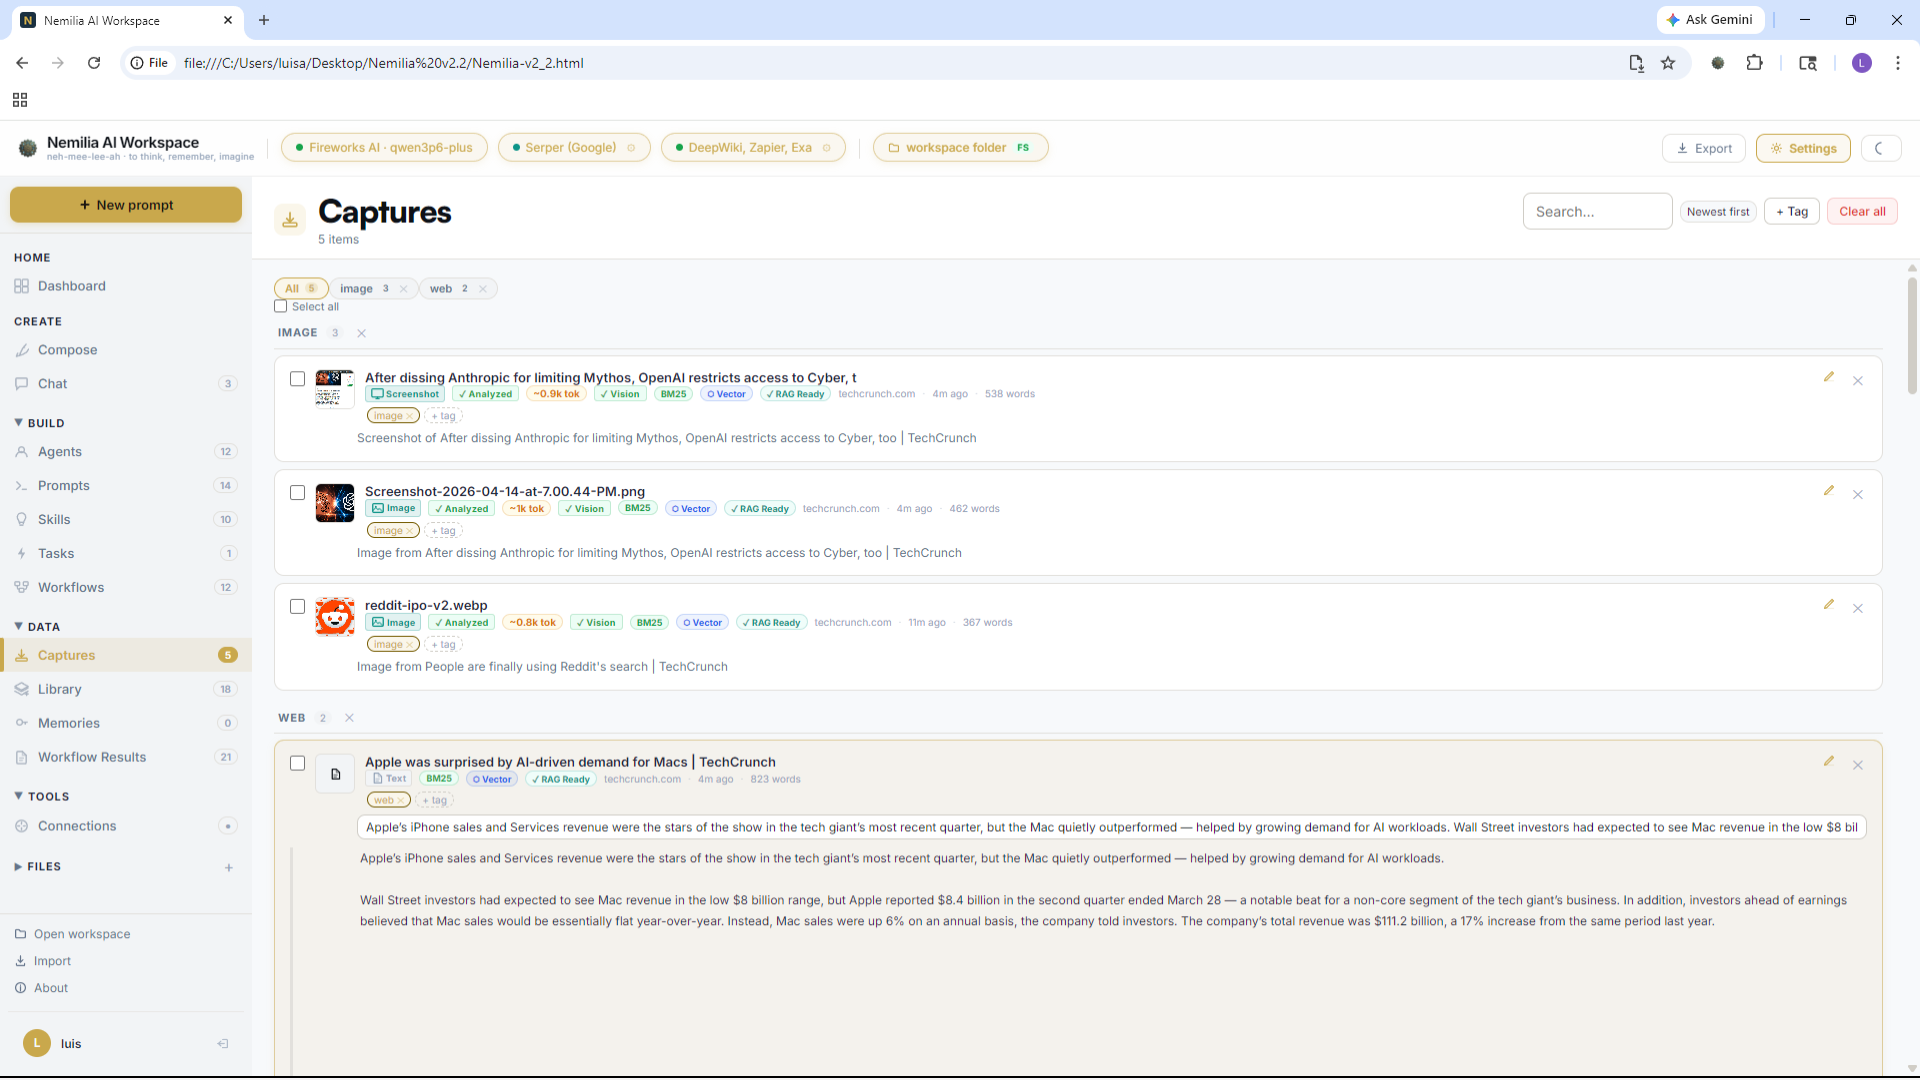Image resolution: width=1920 pixels, height=1080 pixels.
Task: Edit Screenshot-2026-04-14 png capture
Action: point(1829,491)
